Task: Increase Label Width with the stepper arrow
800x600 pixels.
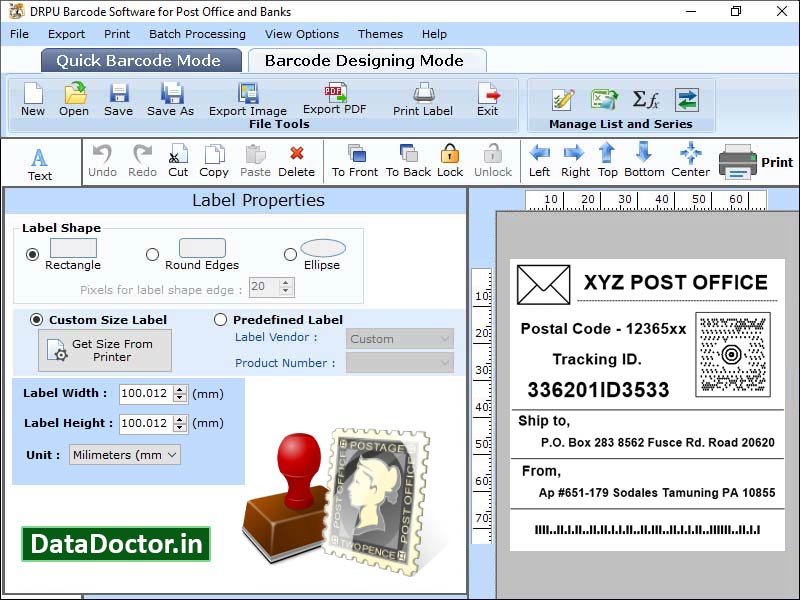Action: point(178,390)
